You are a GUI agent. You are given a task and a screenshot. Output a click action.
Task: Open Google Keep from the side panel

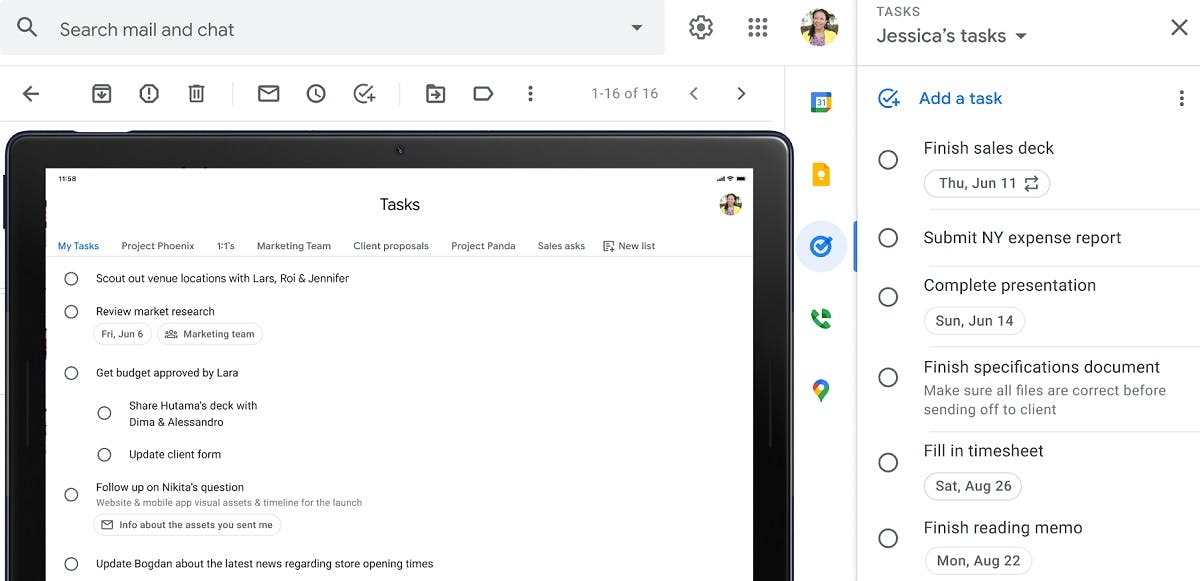821,172
